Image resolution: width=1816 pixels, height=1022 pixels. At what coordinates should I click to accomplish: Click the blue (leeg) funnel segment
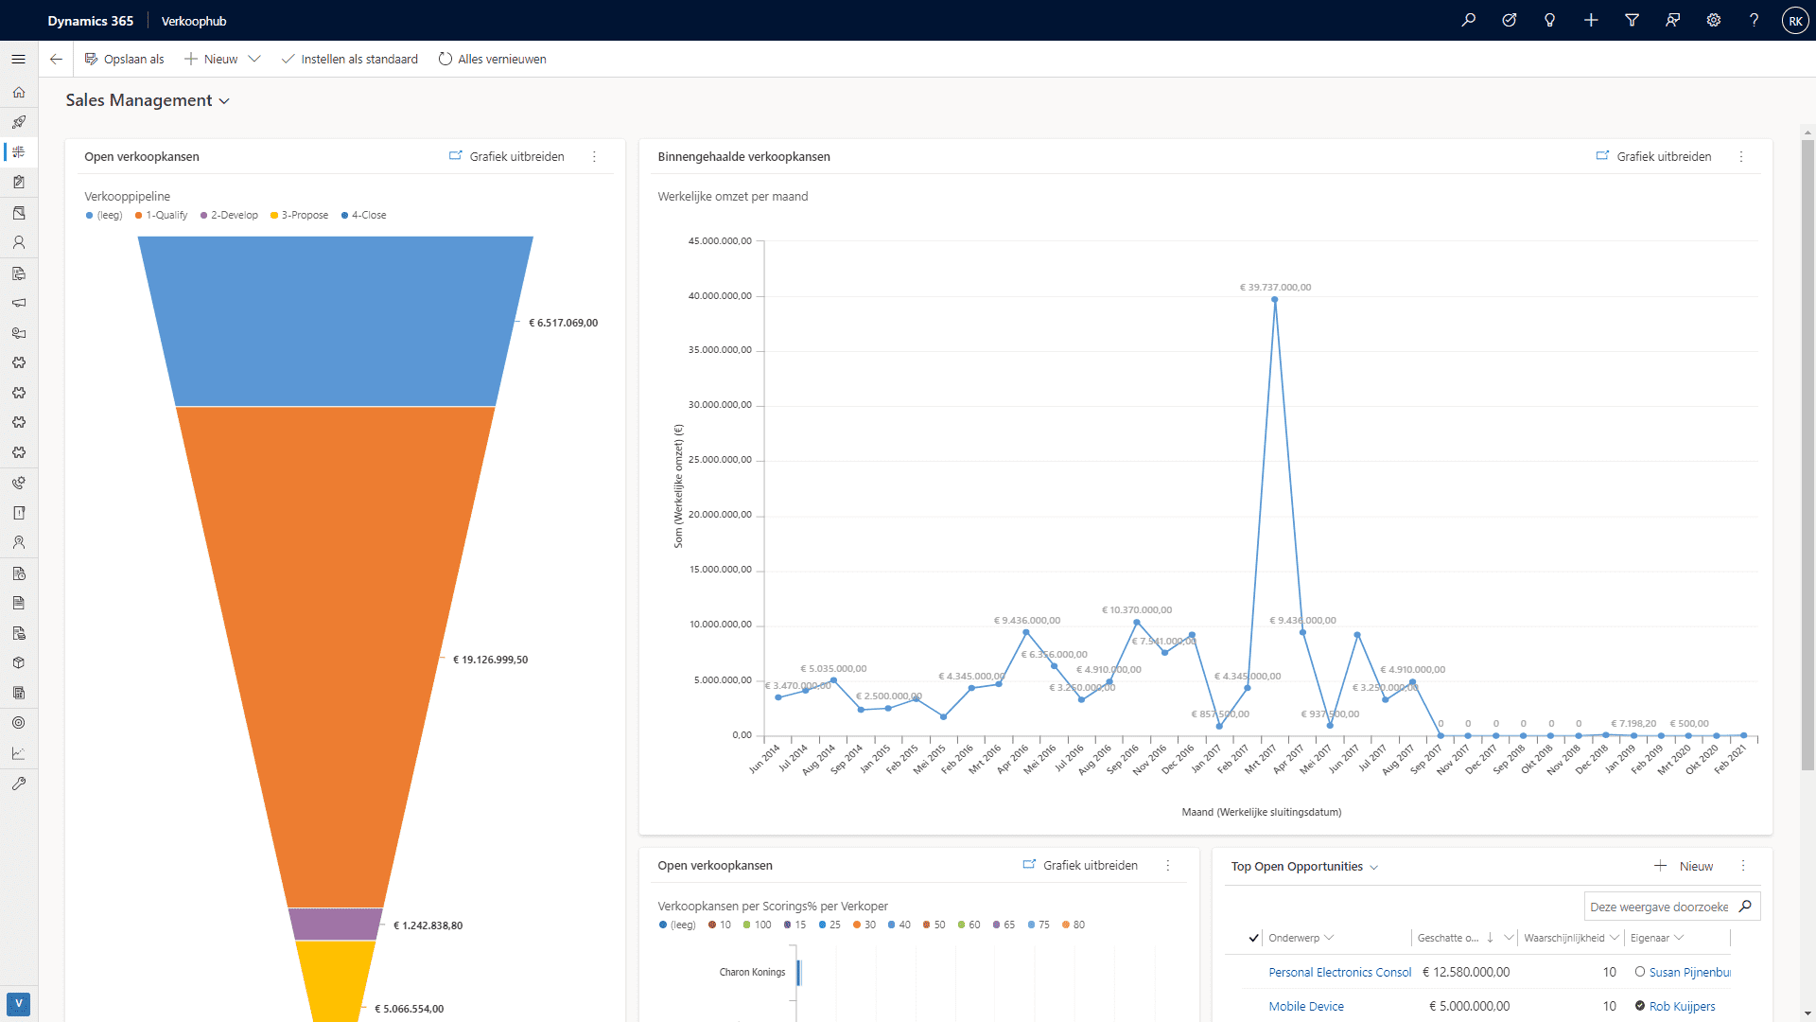click(335, 321)
